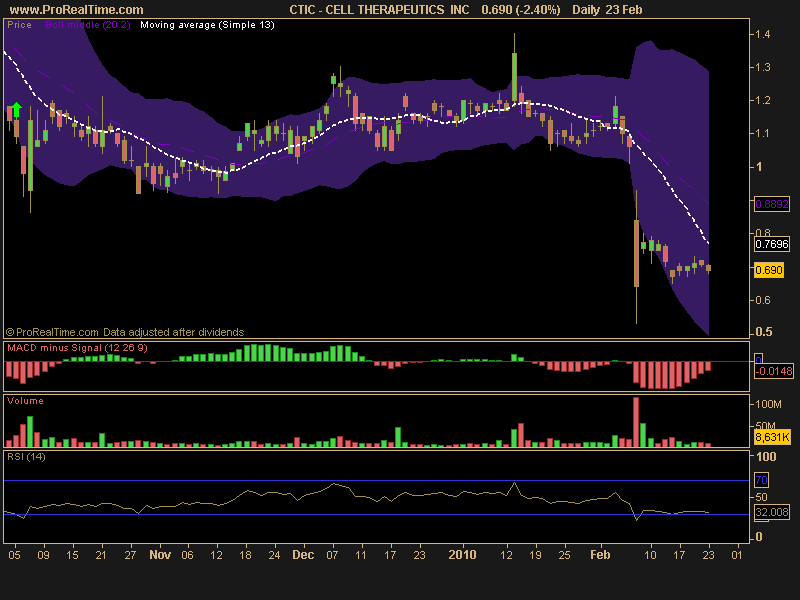The image size is (800, 600).
Task: Click the green up arrow signal marker
Action: pos(16,110)
